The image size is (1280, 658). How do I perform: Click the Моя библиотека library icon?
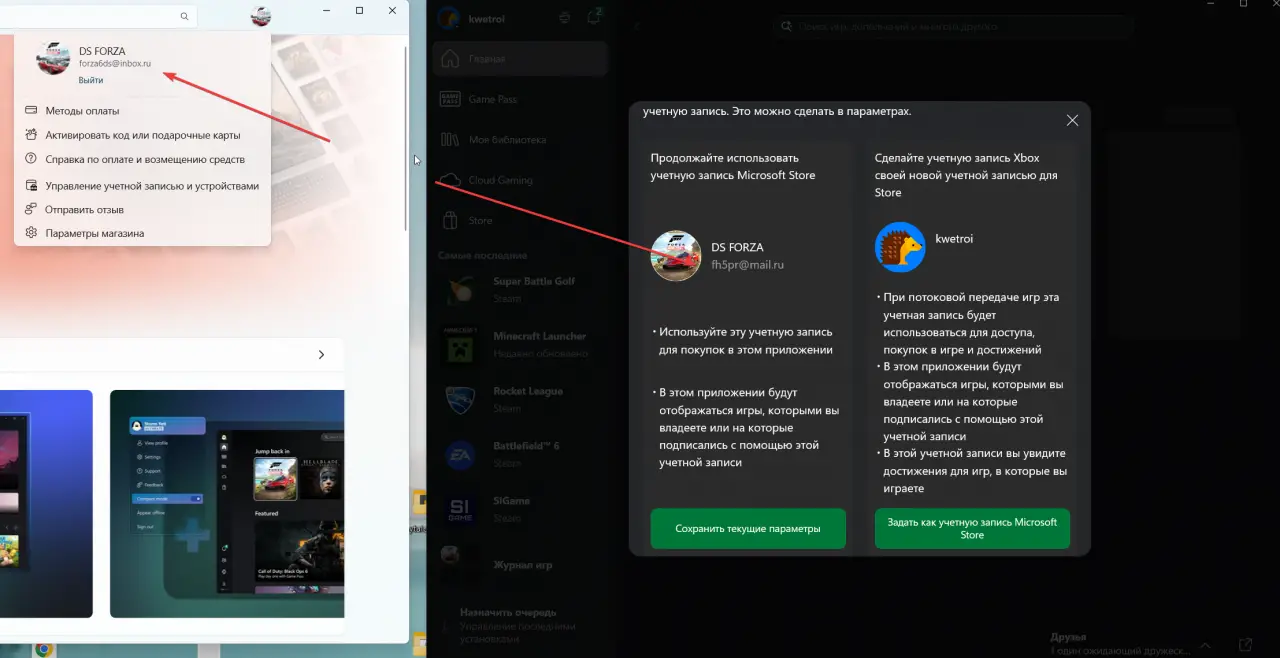451,140
